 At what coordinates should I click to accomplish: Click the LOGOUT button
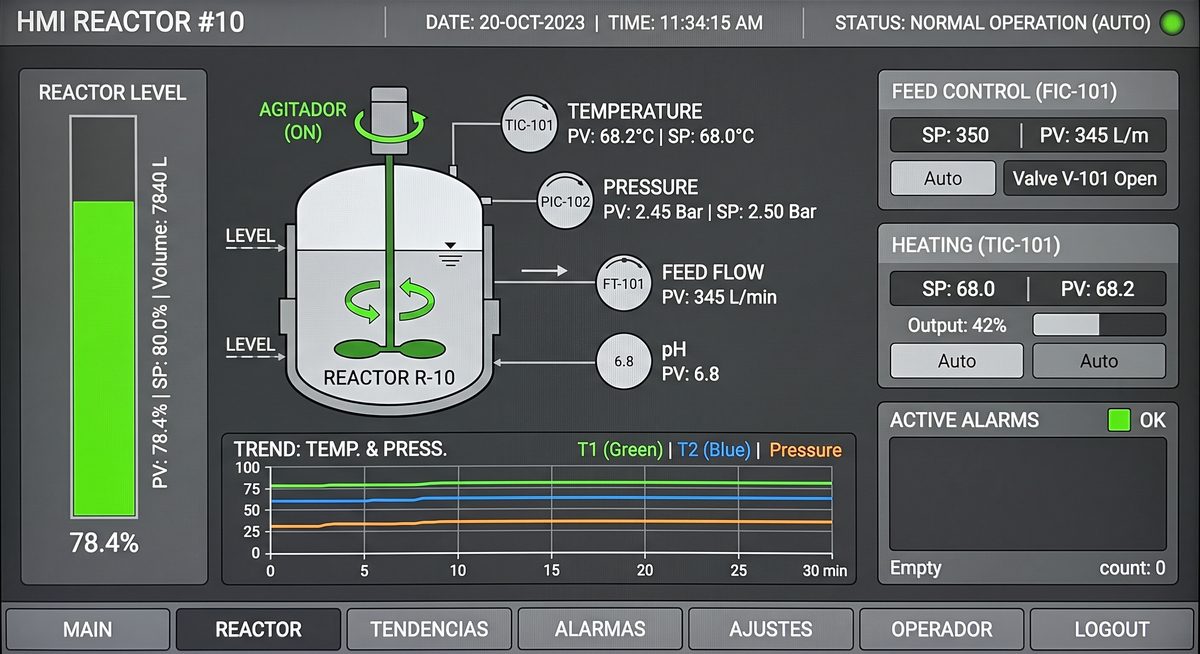pyautogui.click(x=1112, y=630)
